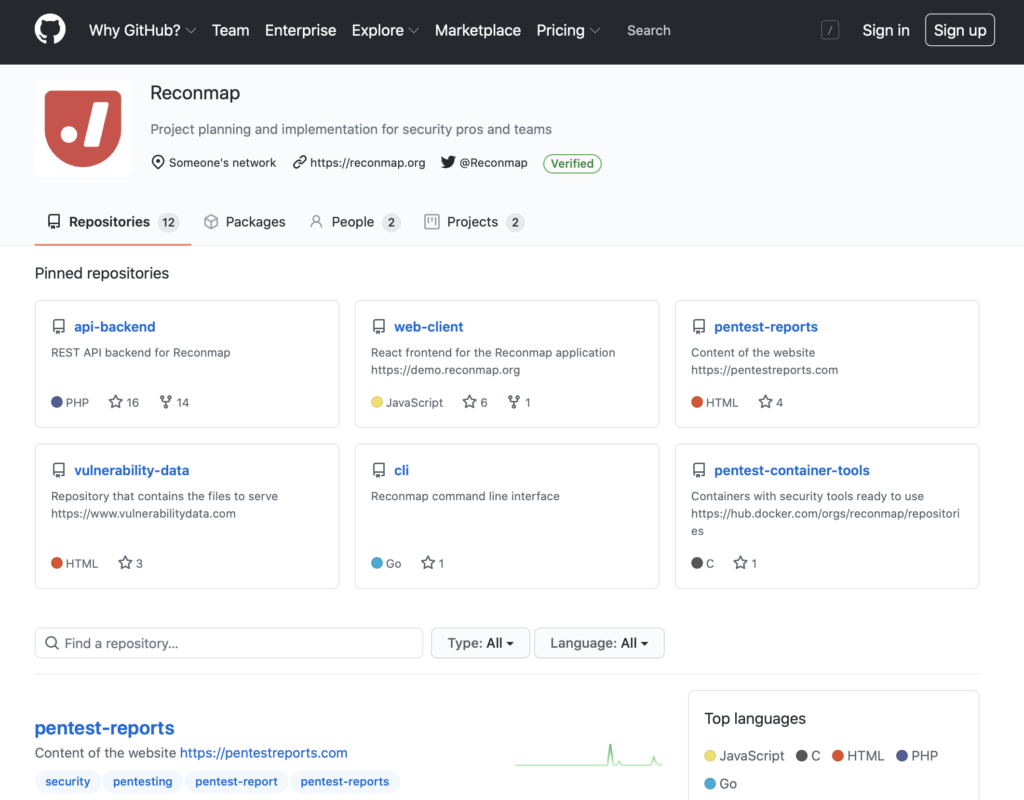This screenshot has width=1024, height=800.
Task: Open stargazers of vulnerability-data (3 stars)
Action: (x=131, y=563)
